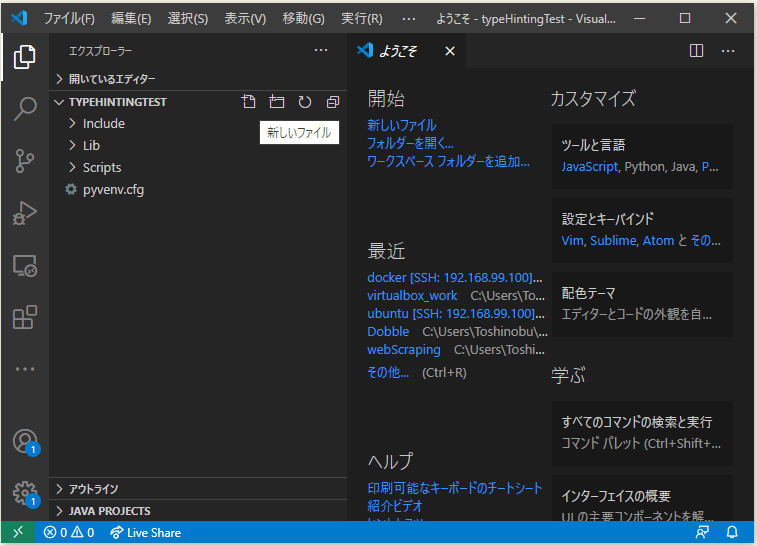The height and width of the screenshot is (546, 757).
Task: Open the Extensions view icon
Action: [25, 317]
